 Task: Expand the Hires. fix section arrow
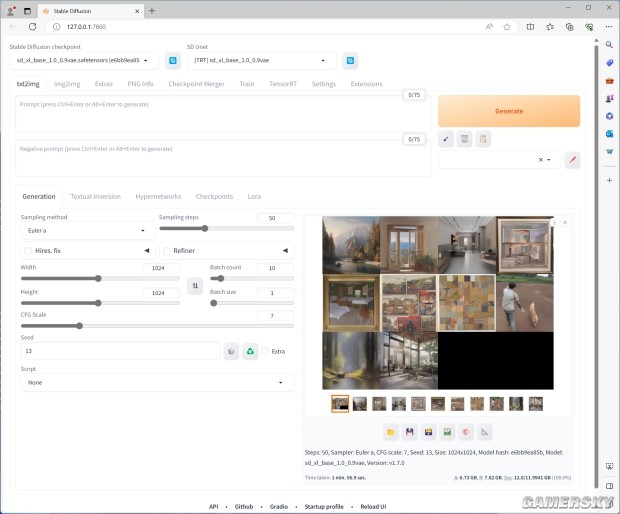tap(147, 251)
